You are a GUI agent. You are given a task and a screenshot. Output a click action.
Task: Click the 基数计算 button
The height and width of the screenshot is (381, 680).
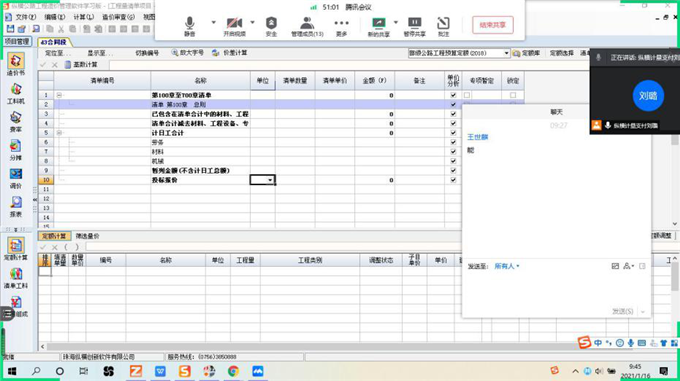click(81, 65)
